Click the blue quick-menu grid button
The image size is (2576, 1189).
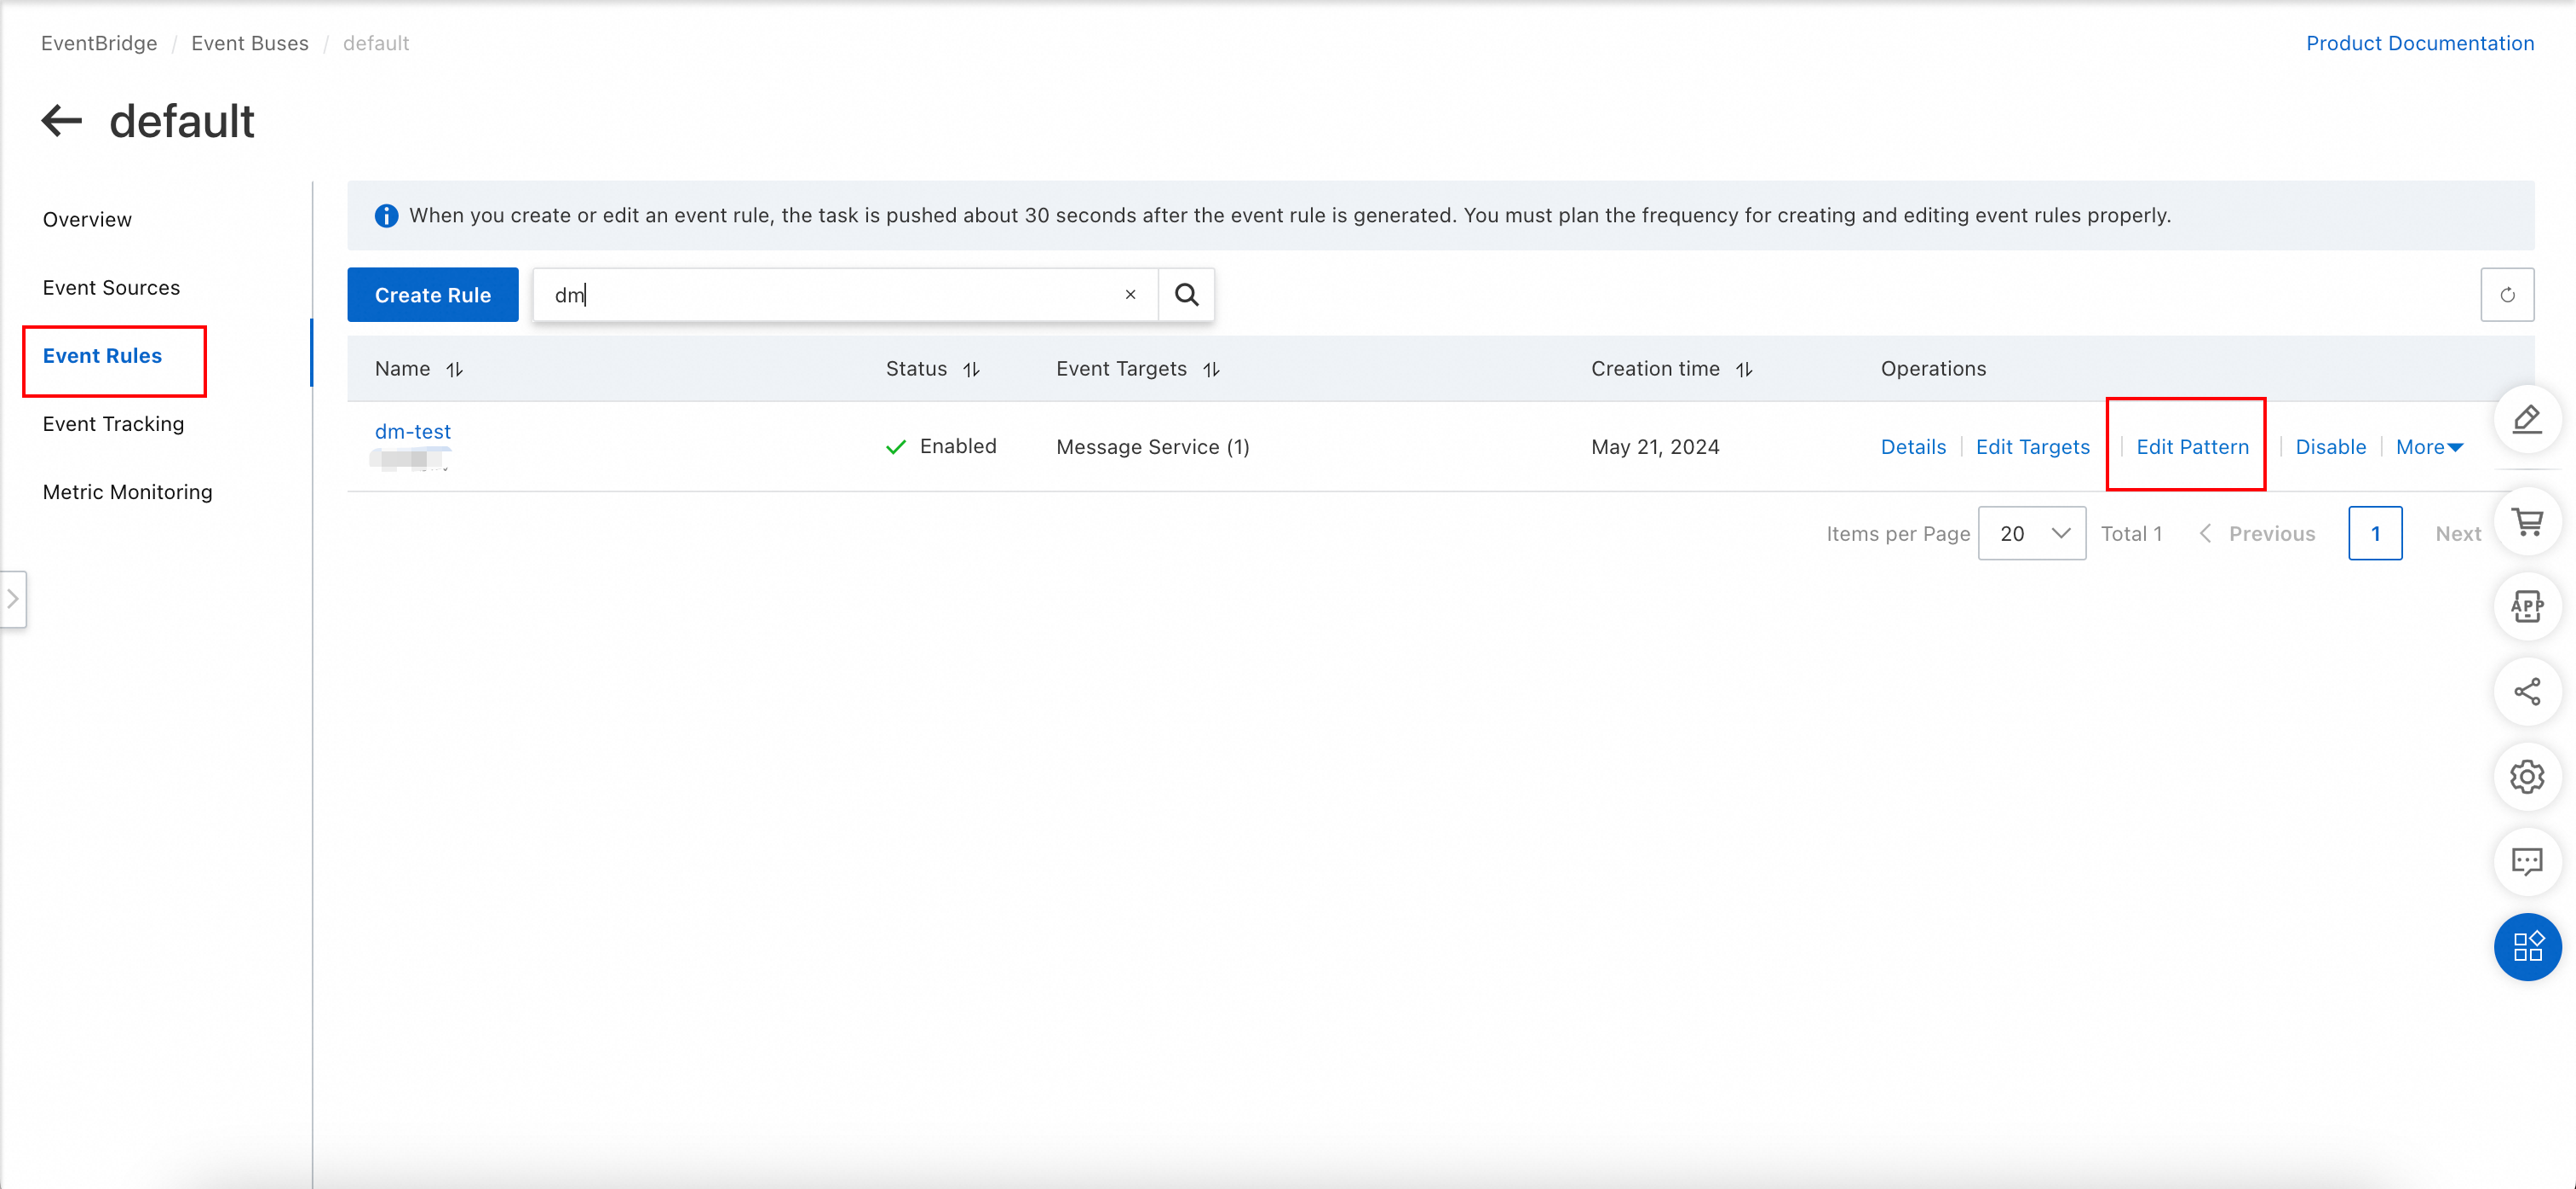click(2526, 947)
